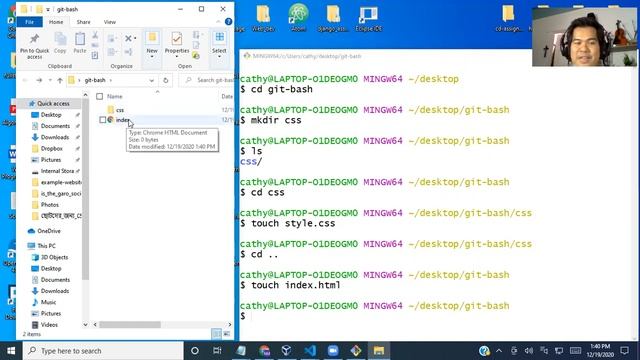The height and width of the screenshot is (360, 640).
Task: Switch to the View ribbon tab
Action: (x=109, y=22)
